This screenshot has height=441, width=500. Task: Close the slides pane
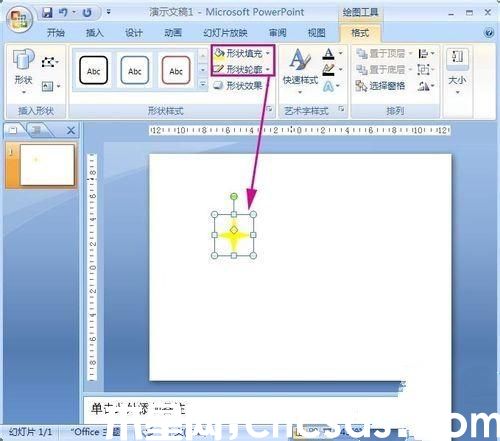click(x=71, y=131)
